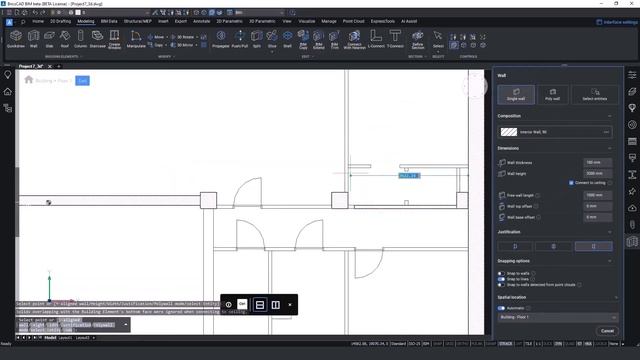Activate the Wall tool in ribbon
Image resolution: width=640 pixels, height=360 pixels.
(x=33, y=39)
